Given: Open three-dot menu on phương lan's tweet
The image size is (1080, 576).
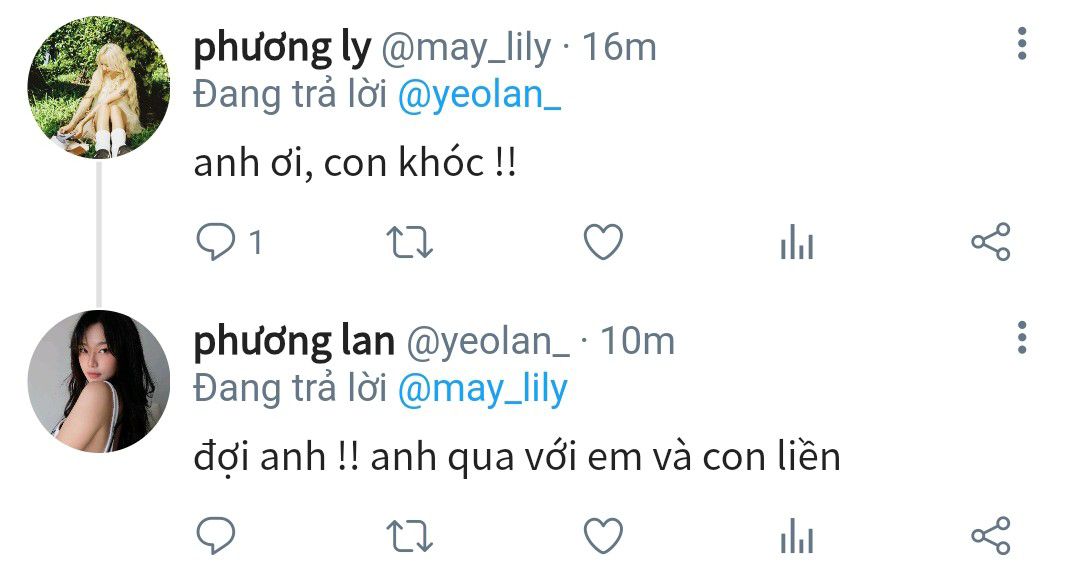Looking at the screenshot, I should click(x=1022, y=338).
